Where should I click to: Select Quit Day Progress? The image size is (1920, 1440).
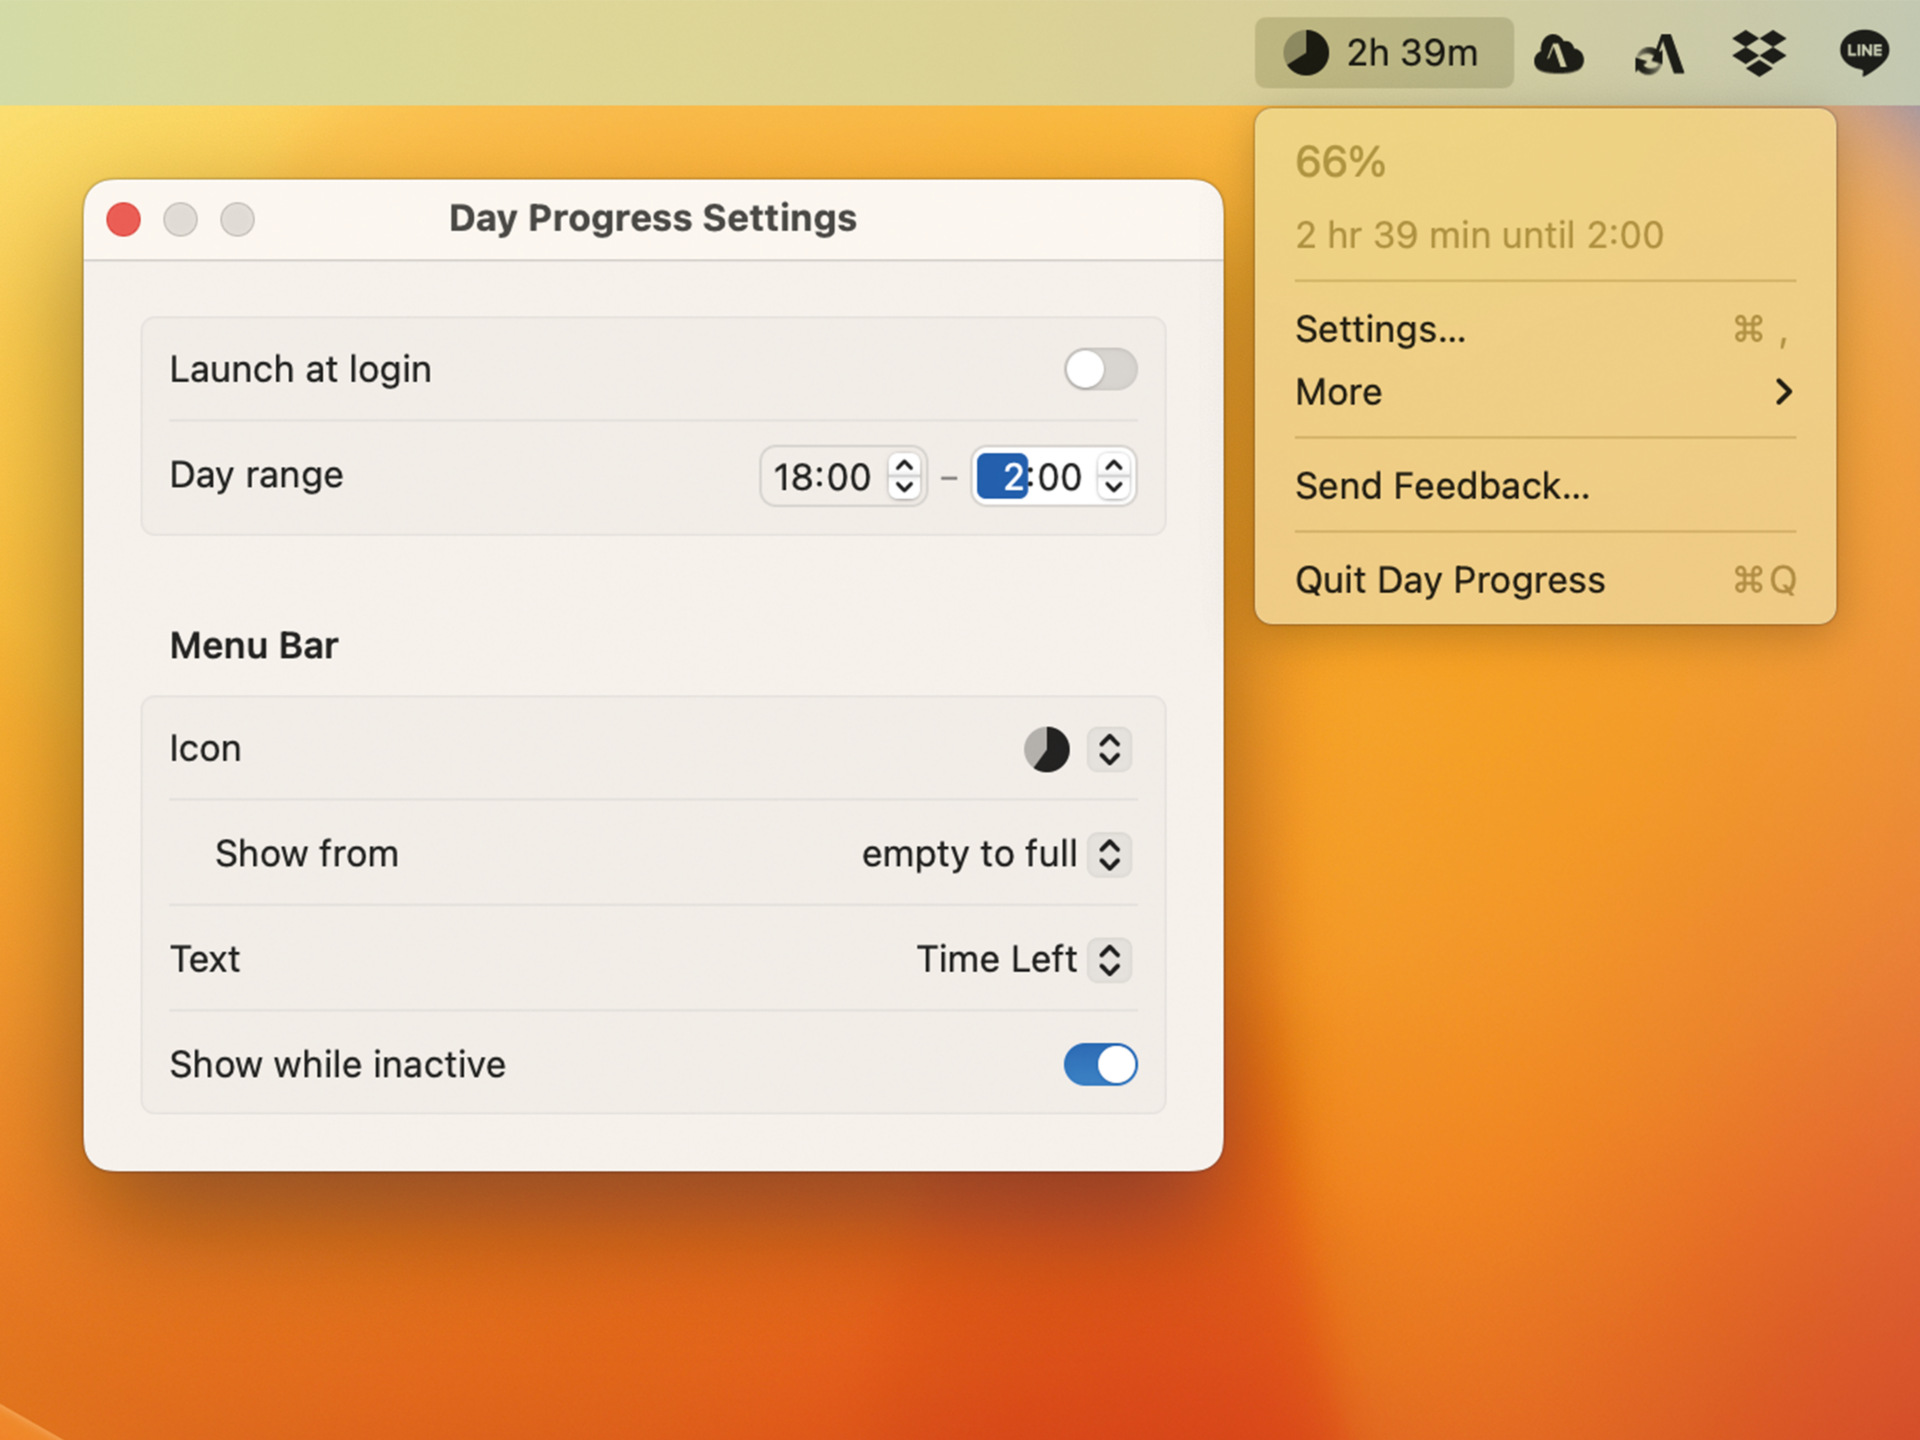[x=1545, y=580]
